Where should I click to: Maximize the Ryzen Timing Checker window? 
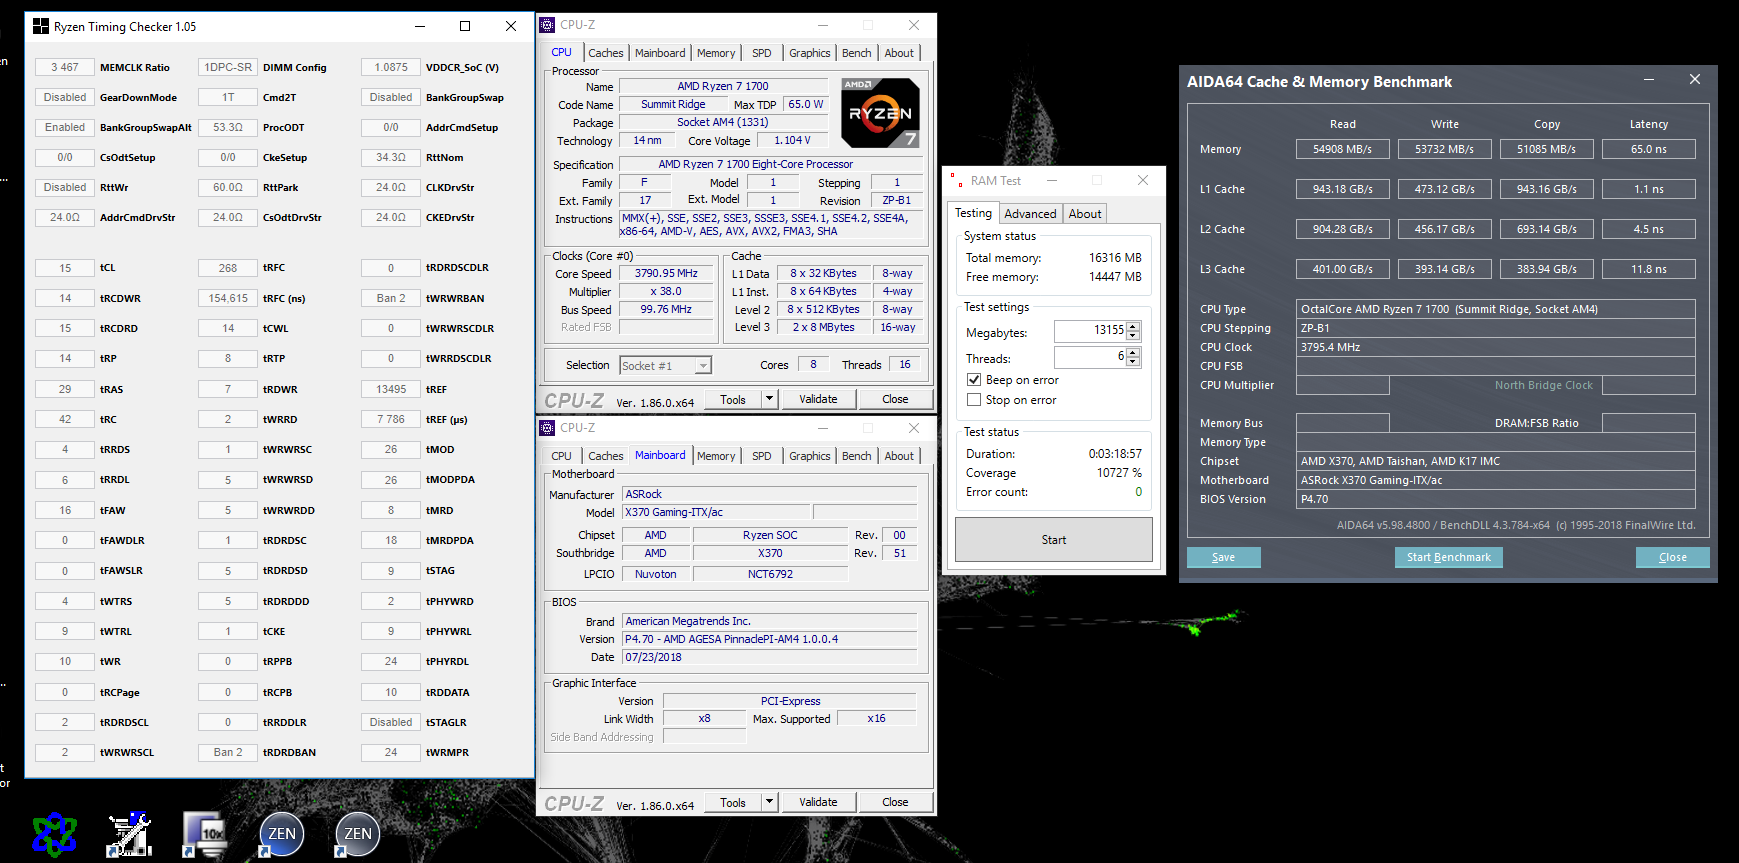tap(465, 26)
